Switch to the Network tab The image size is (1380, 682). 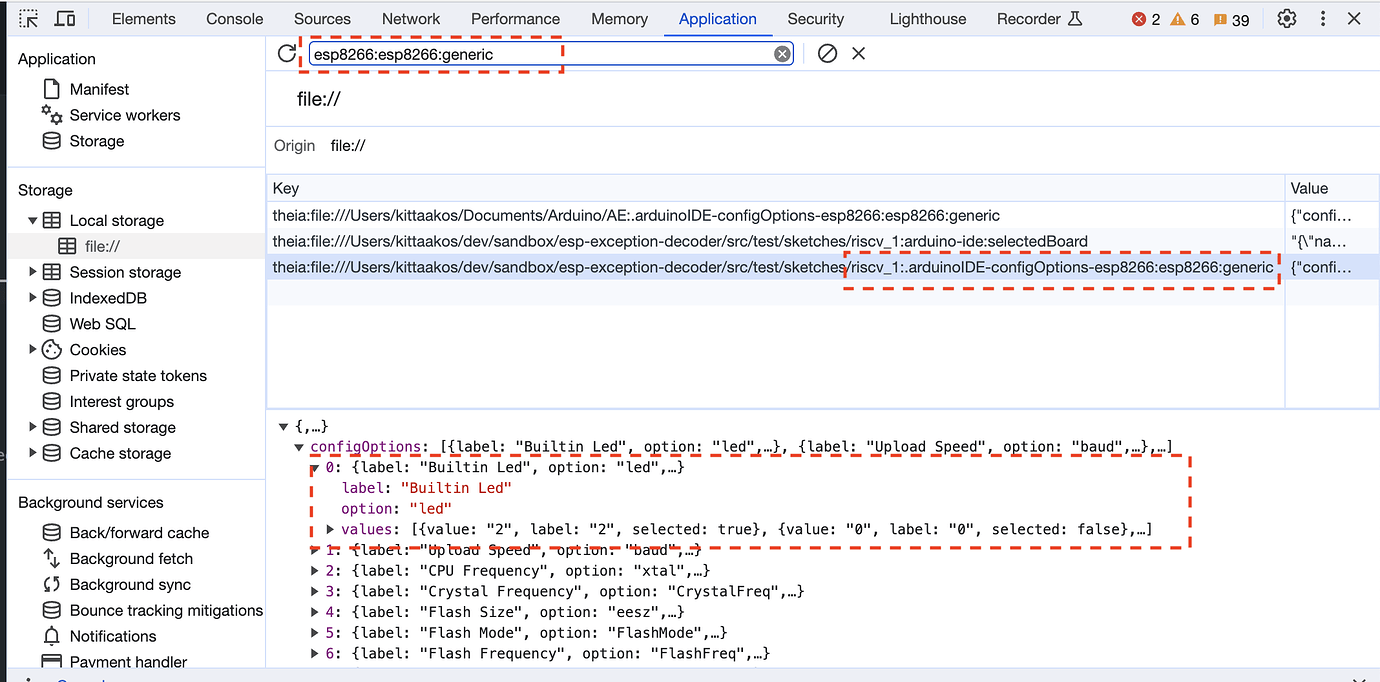click(x=411, y=18)
